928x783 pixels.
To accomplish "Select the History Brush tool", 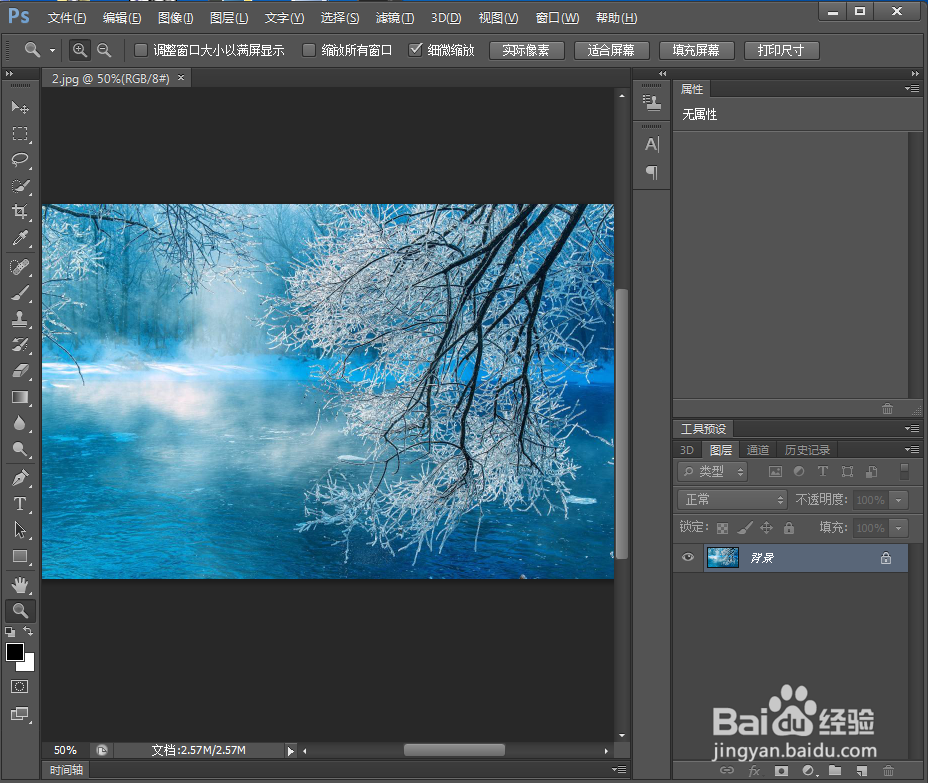I will coord(20,345).
